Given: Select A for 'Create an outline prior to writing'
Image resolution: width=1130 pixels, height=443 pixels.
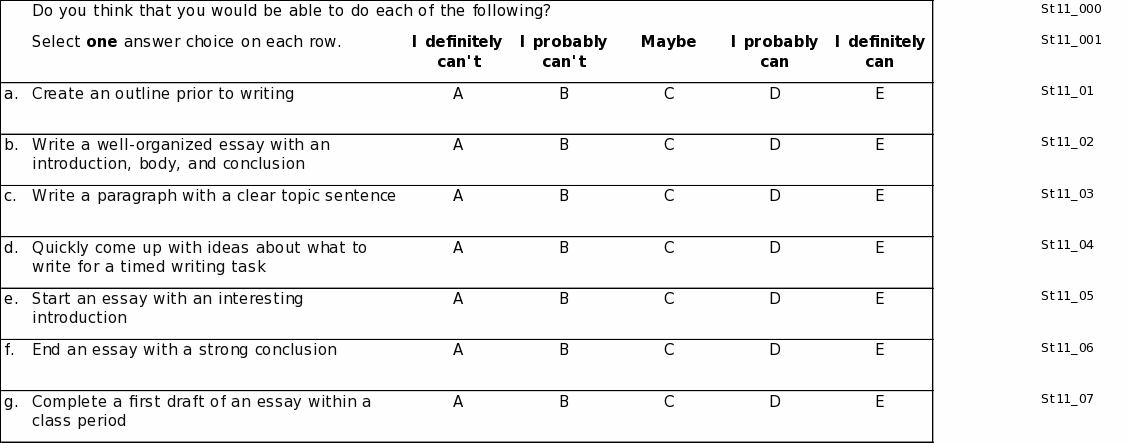Looking at the screenshot, I should click(x=458, y=94).
